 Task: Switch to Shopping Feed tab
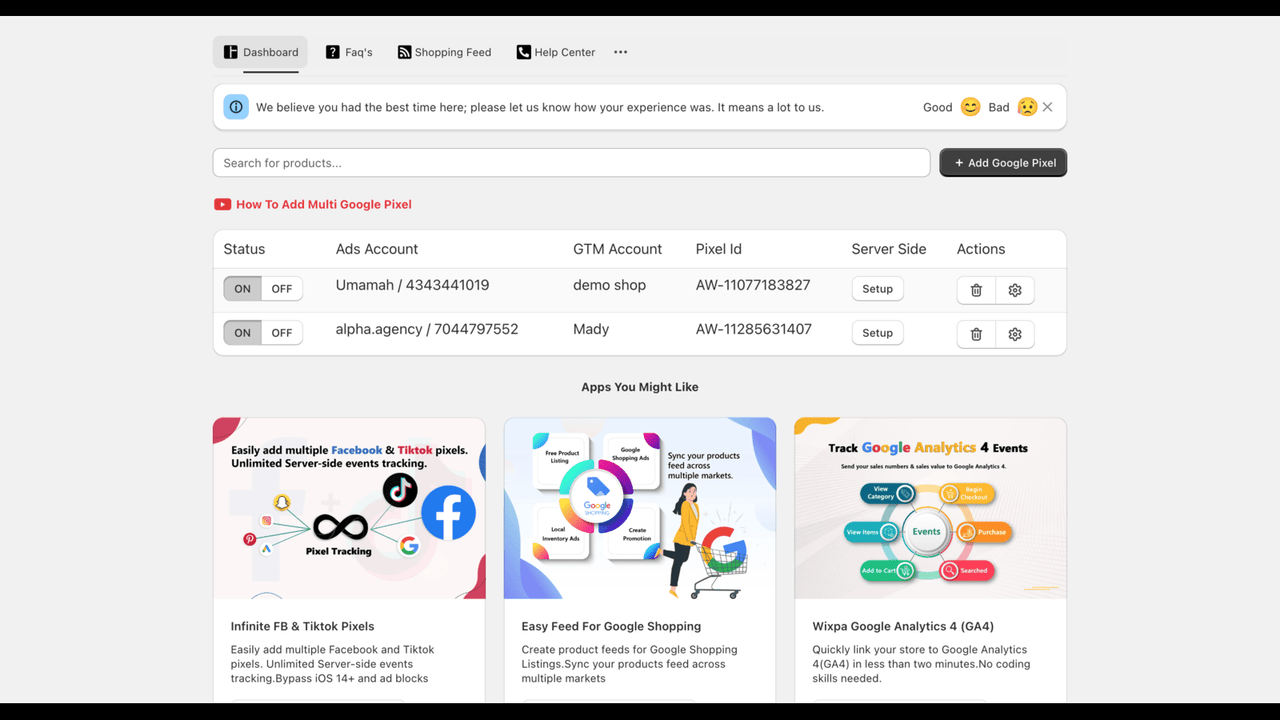[x=445, y=52]
